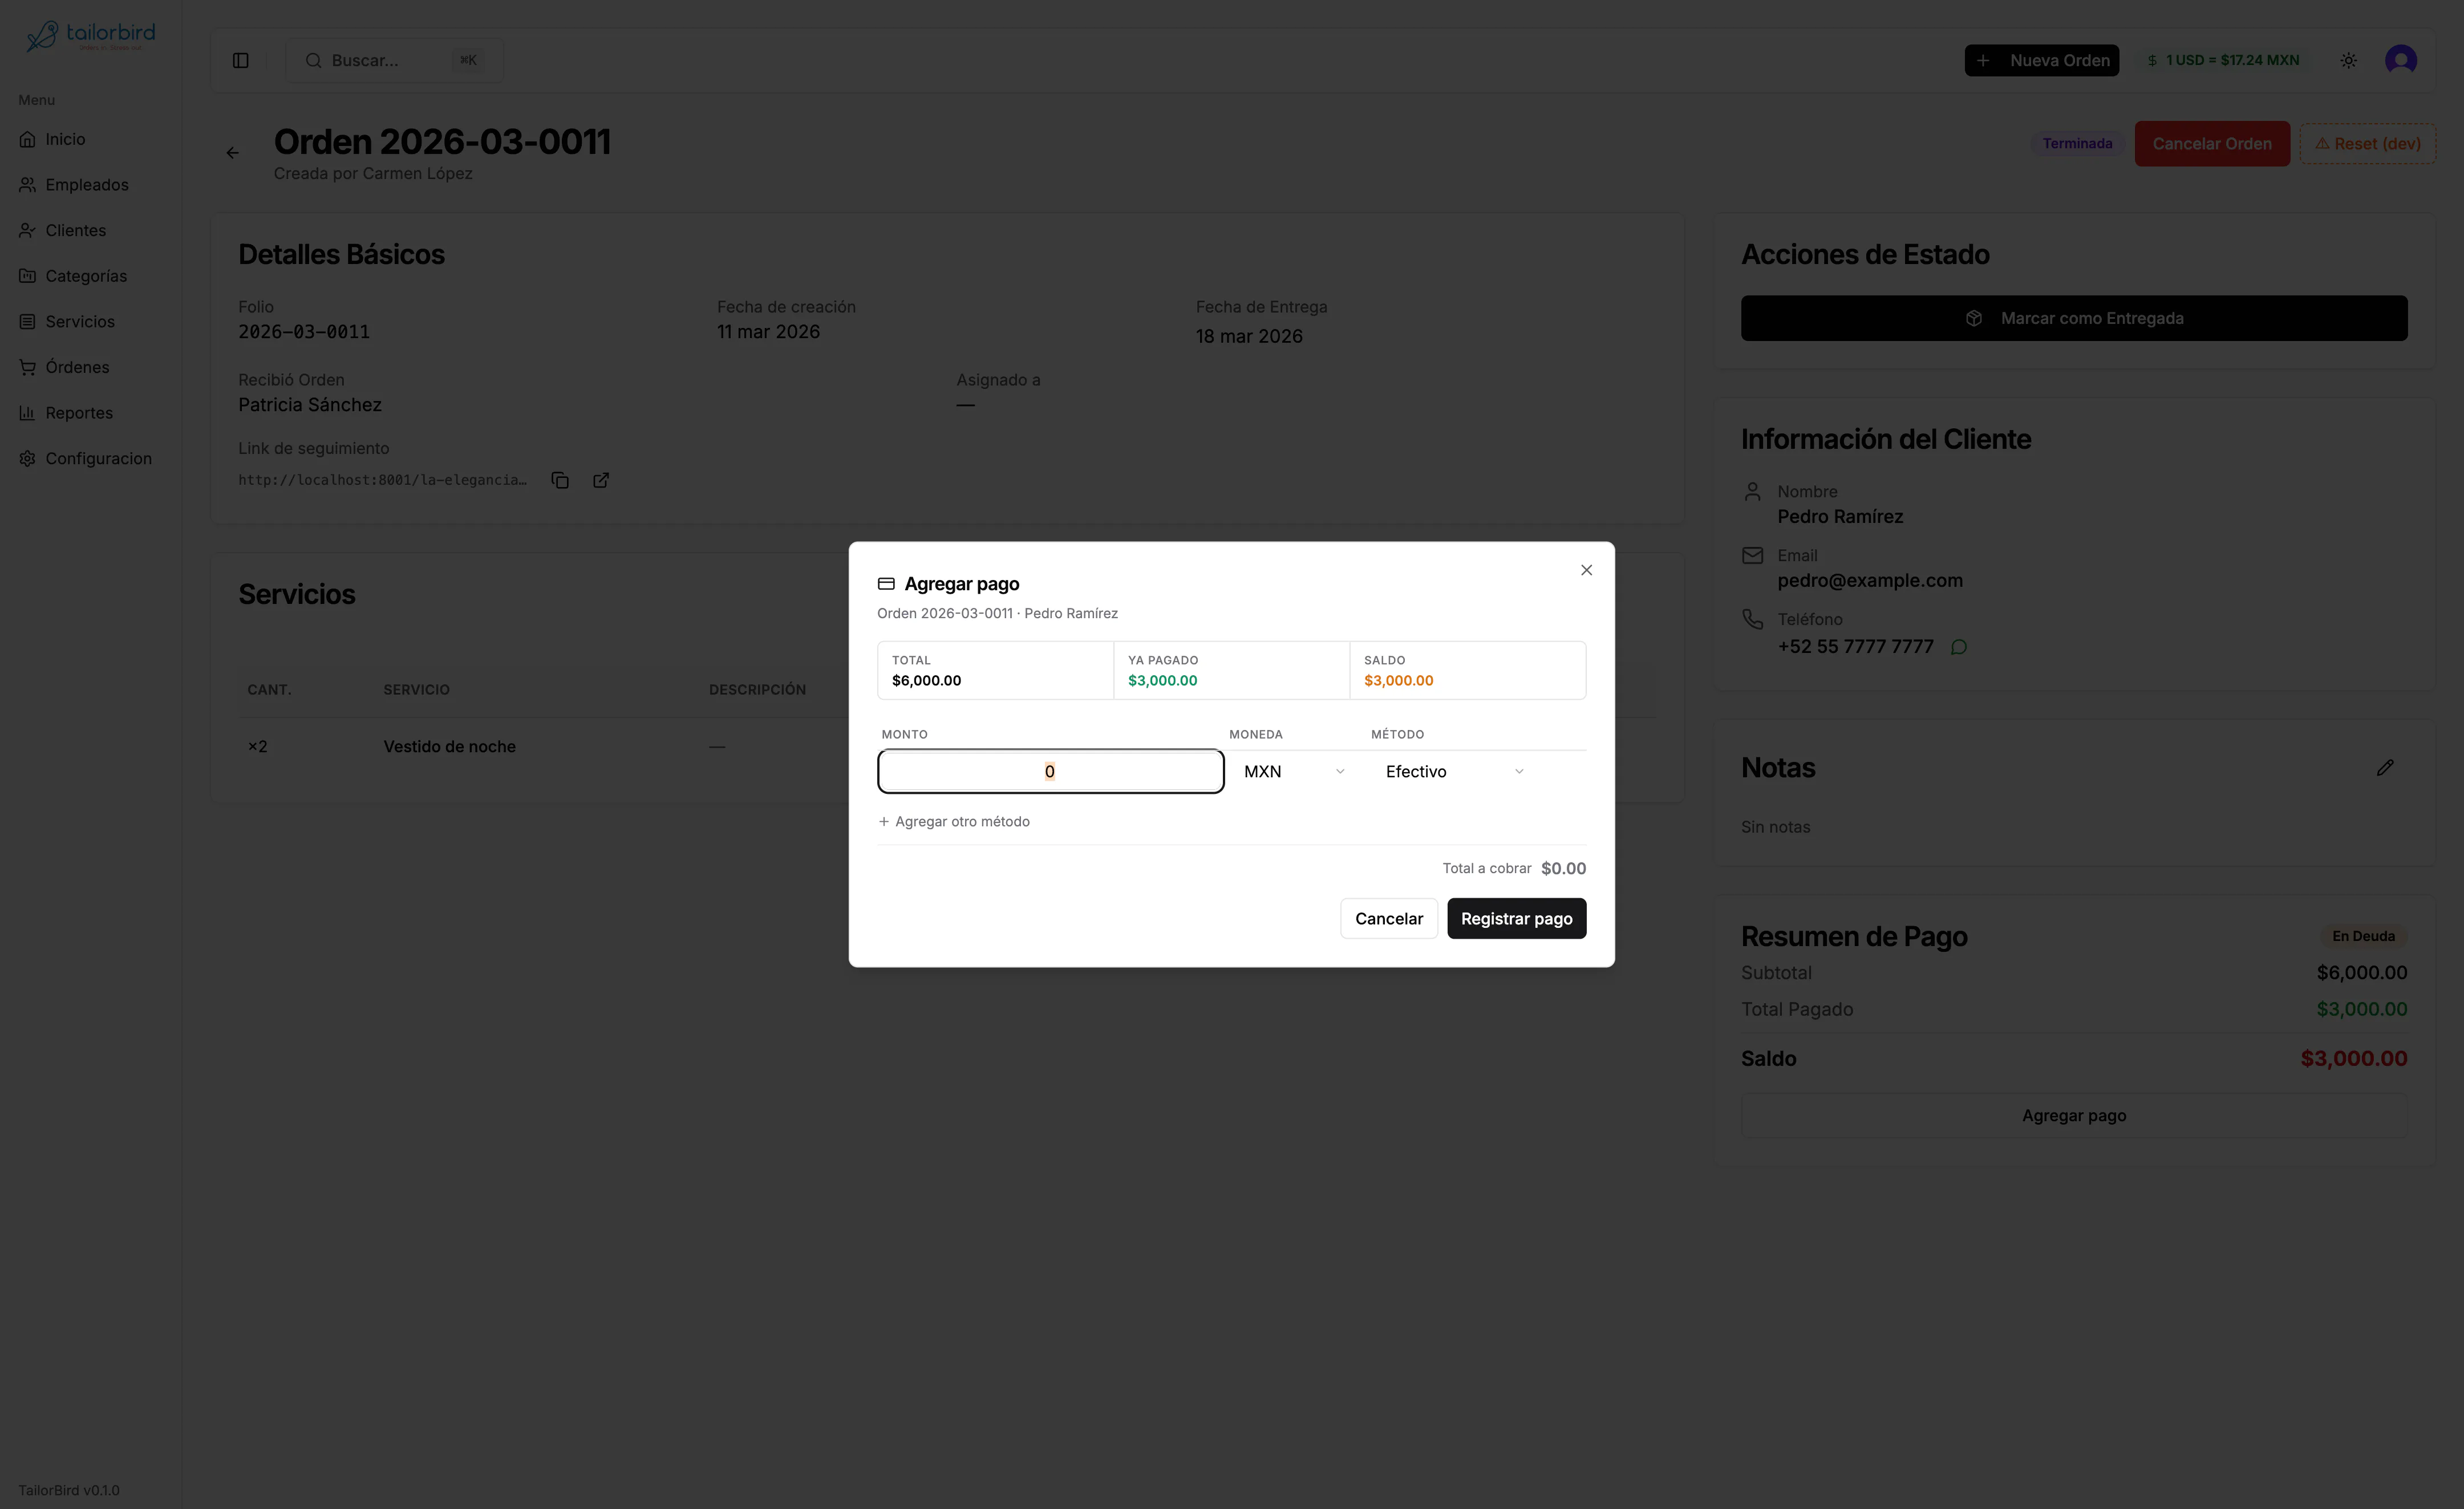Click the tailorbird logo
Image resolution: width=2464 pixels, height=1509 pixels.
[90, 37]
